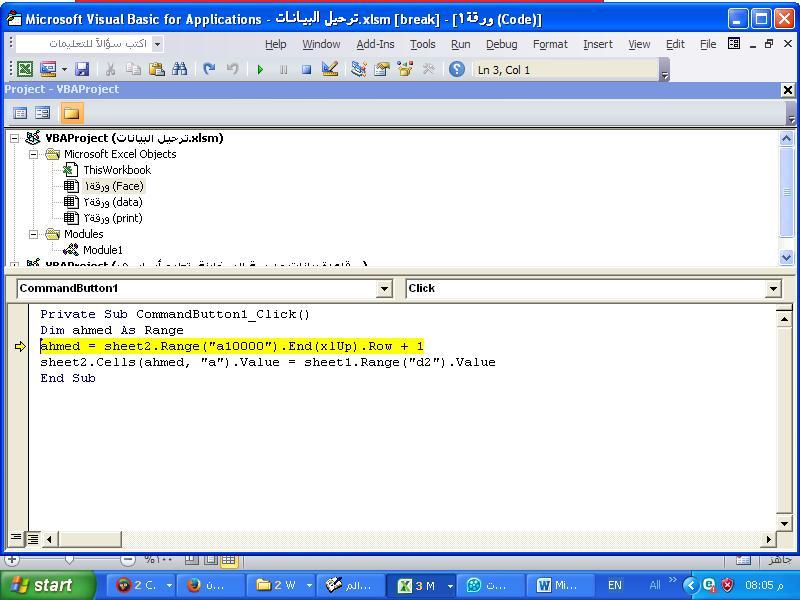Click the View Code icon in Project panel
Viewport: 800px width, 600px height.
pos(20,113)
